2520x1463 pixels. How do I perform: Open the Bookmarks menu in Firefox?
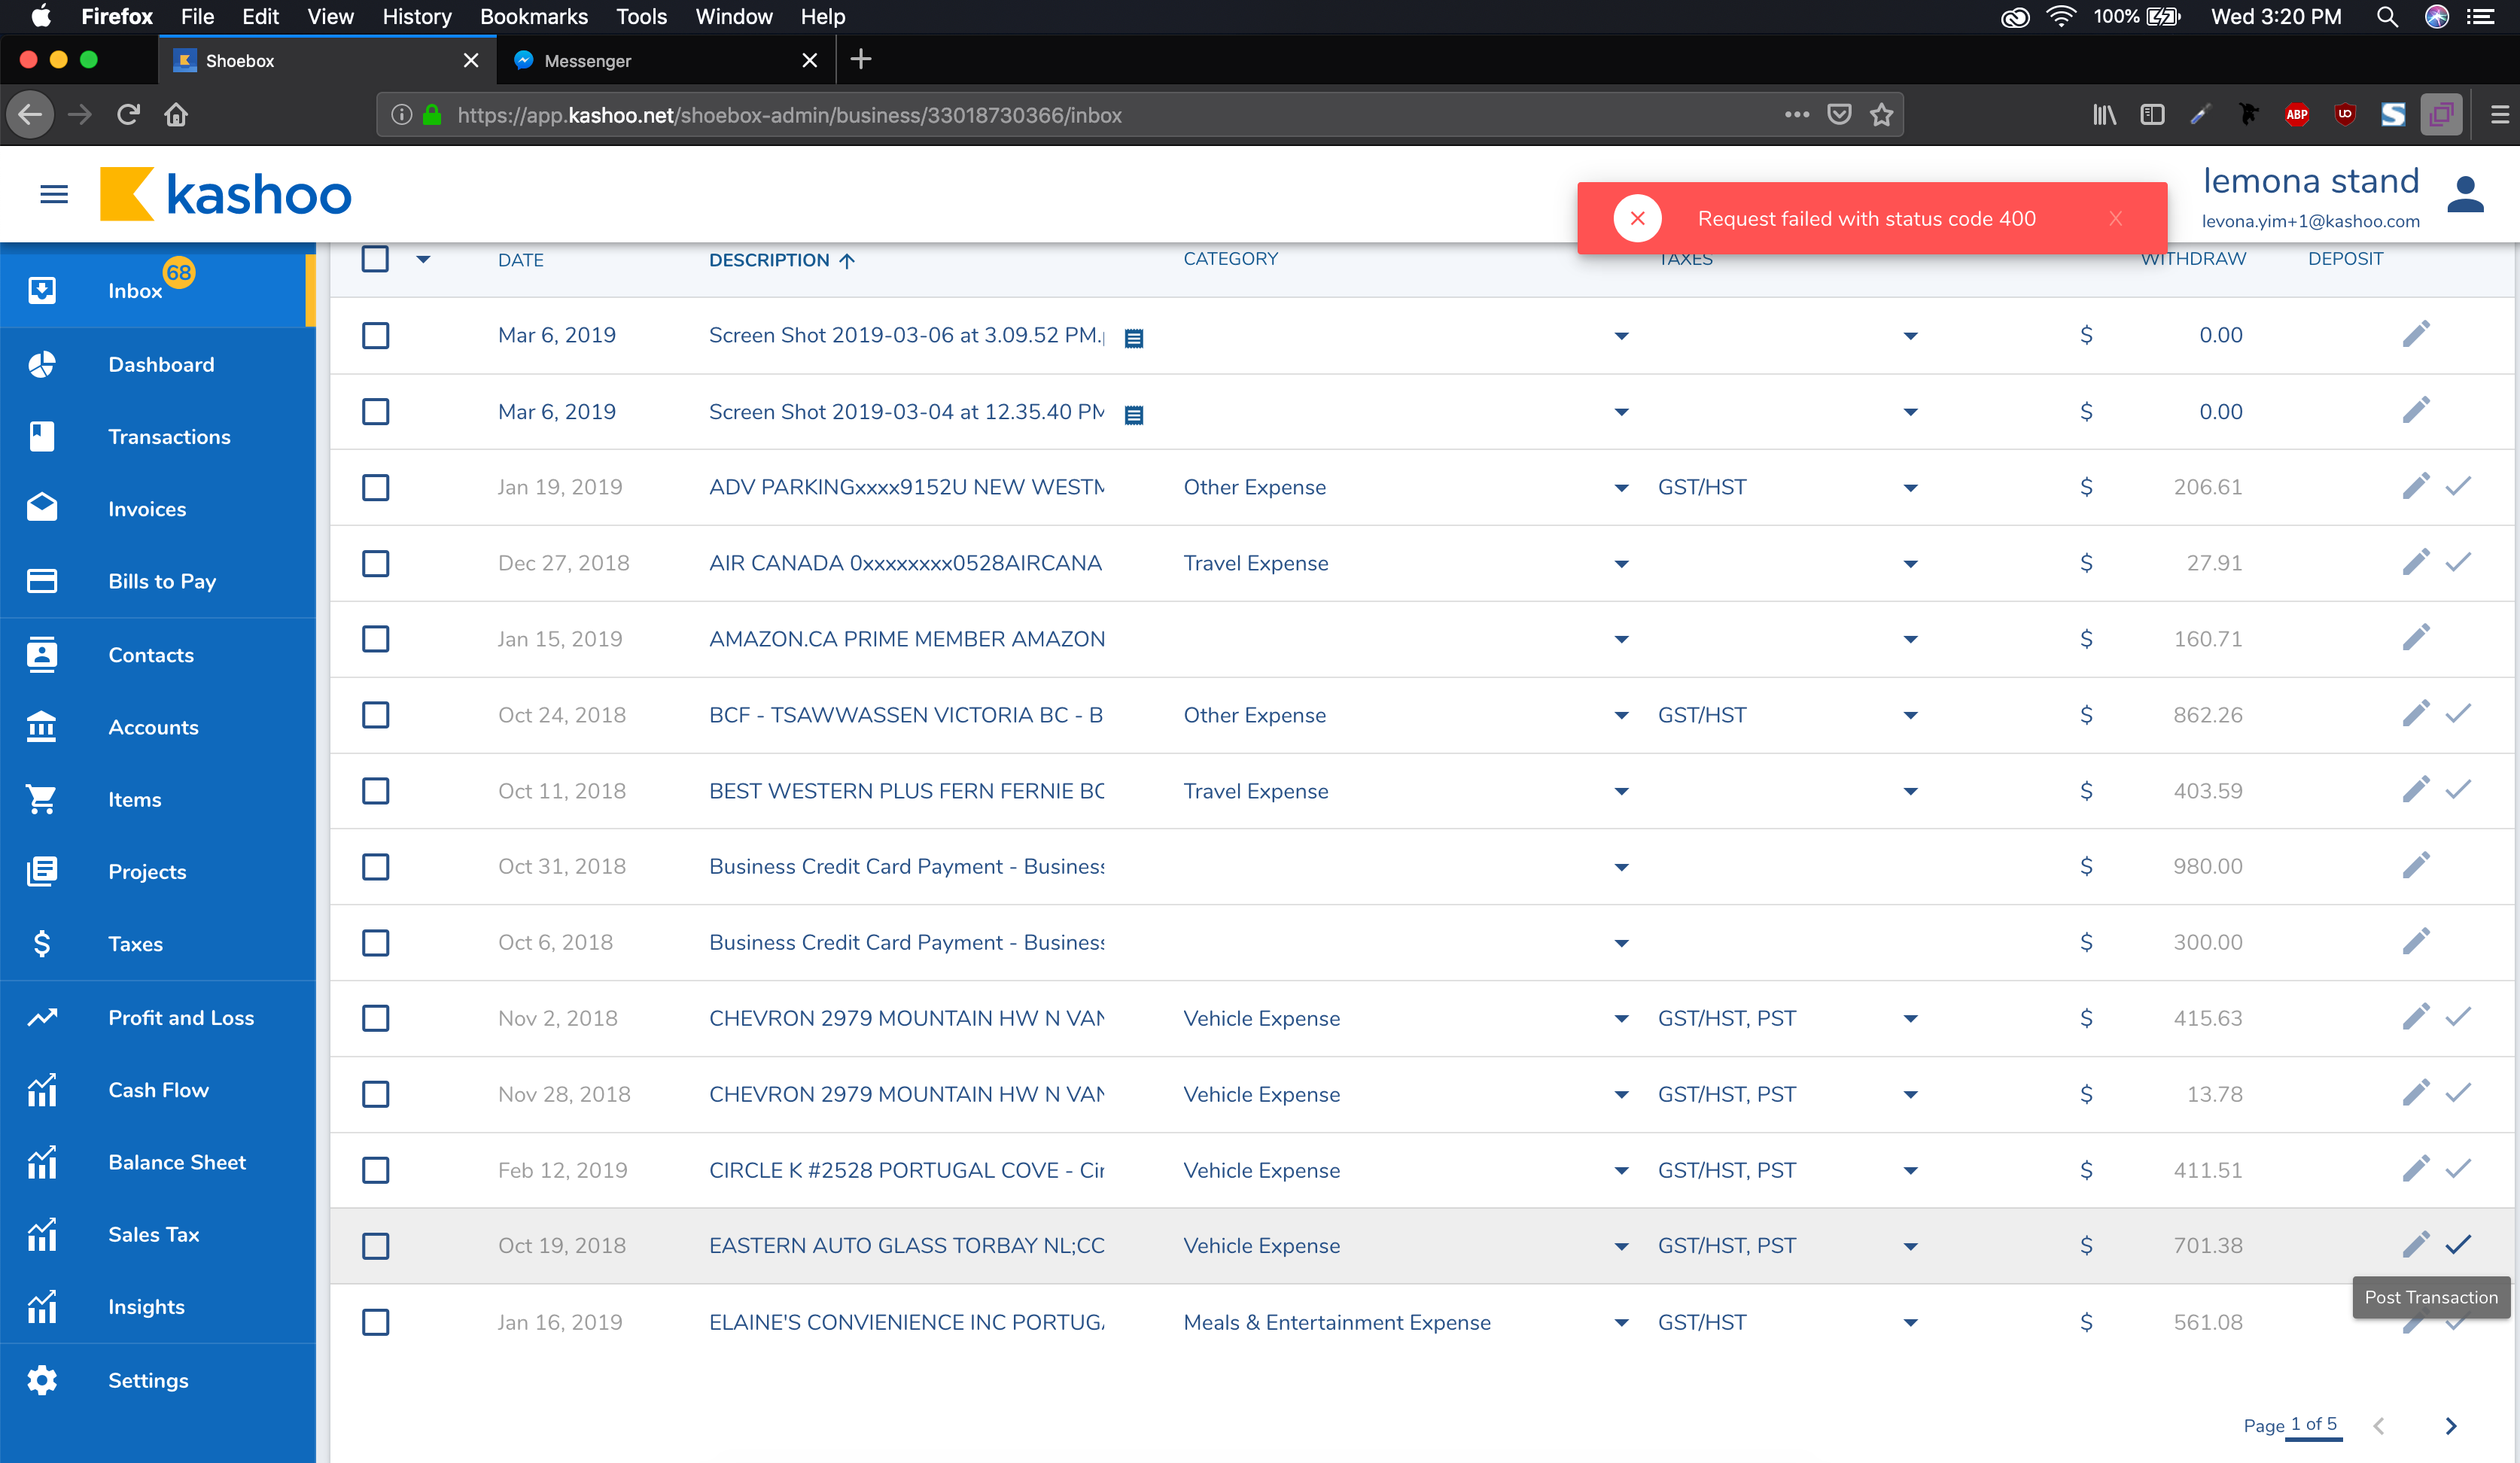point(533,16)
